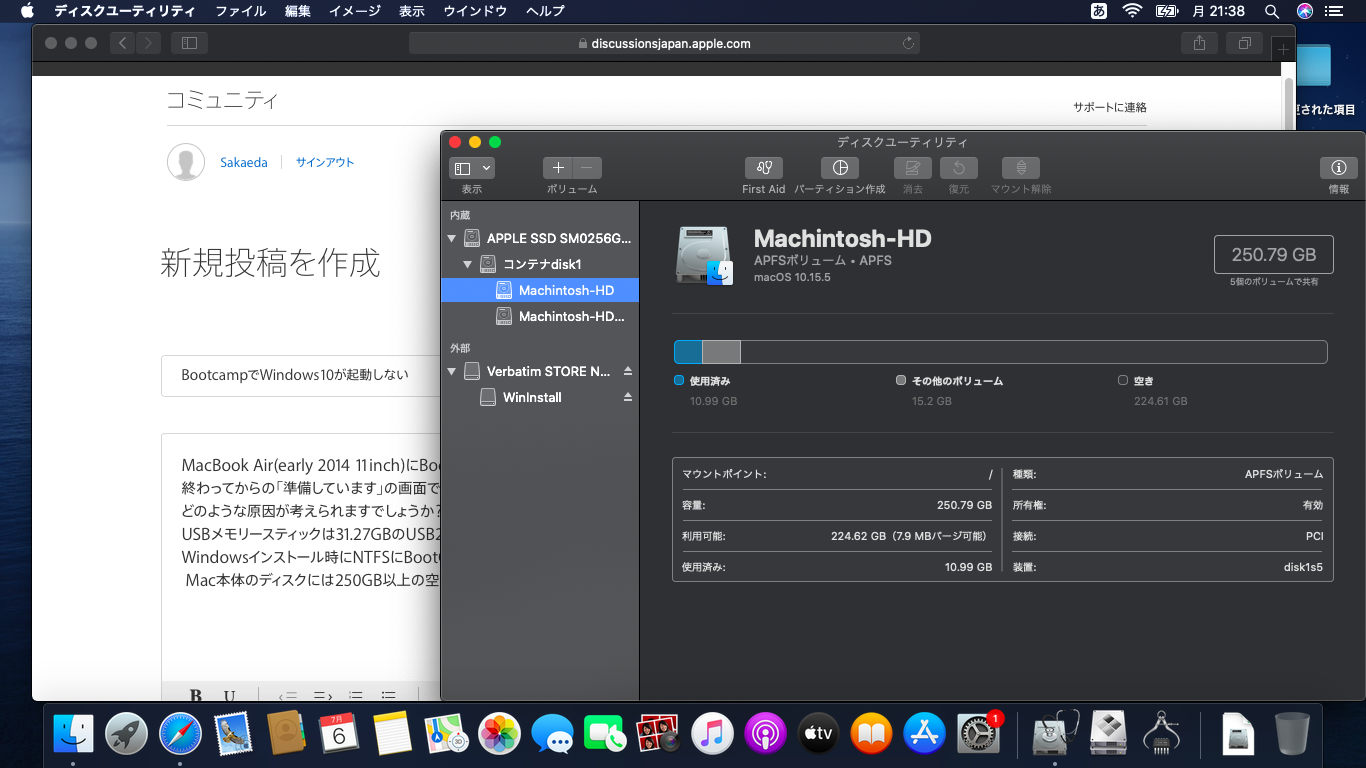Open the display view dropdown in Disk Utility
Viewport: 1366px width, 768px height.
click(472, 168)
